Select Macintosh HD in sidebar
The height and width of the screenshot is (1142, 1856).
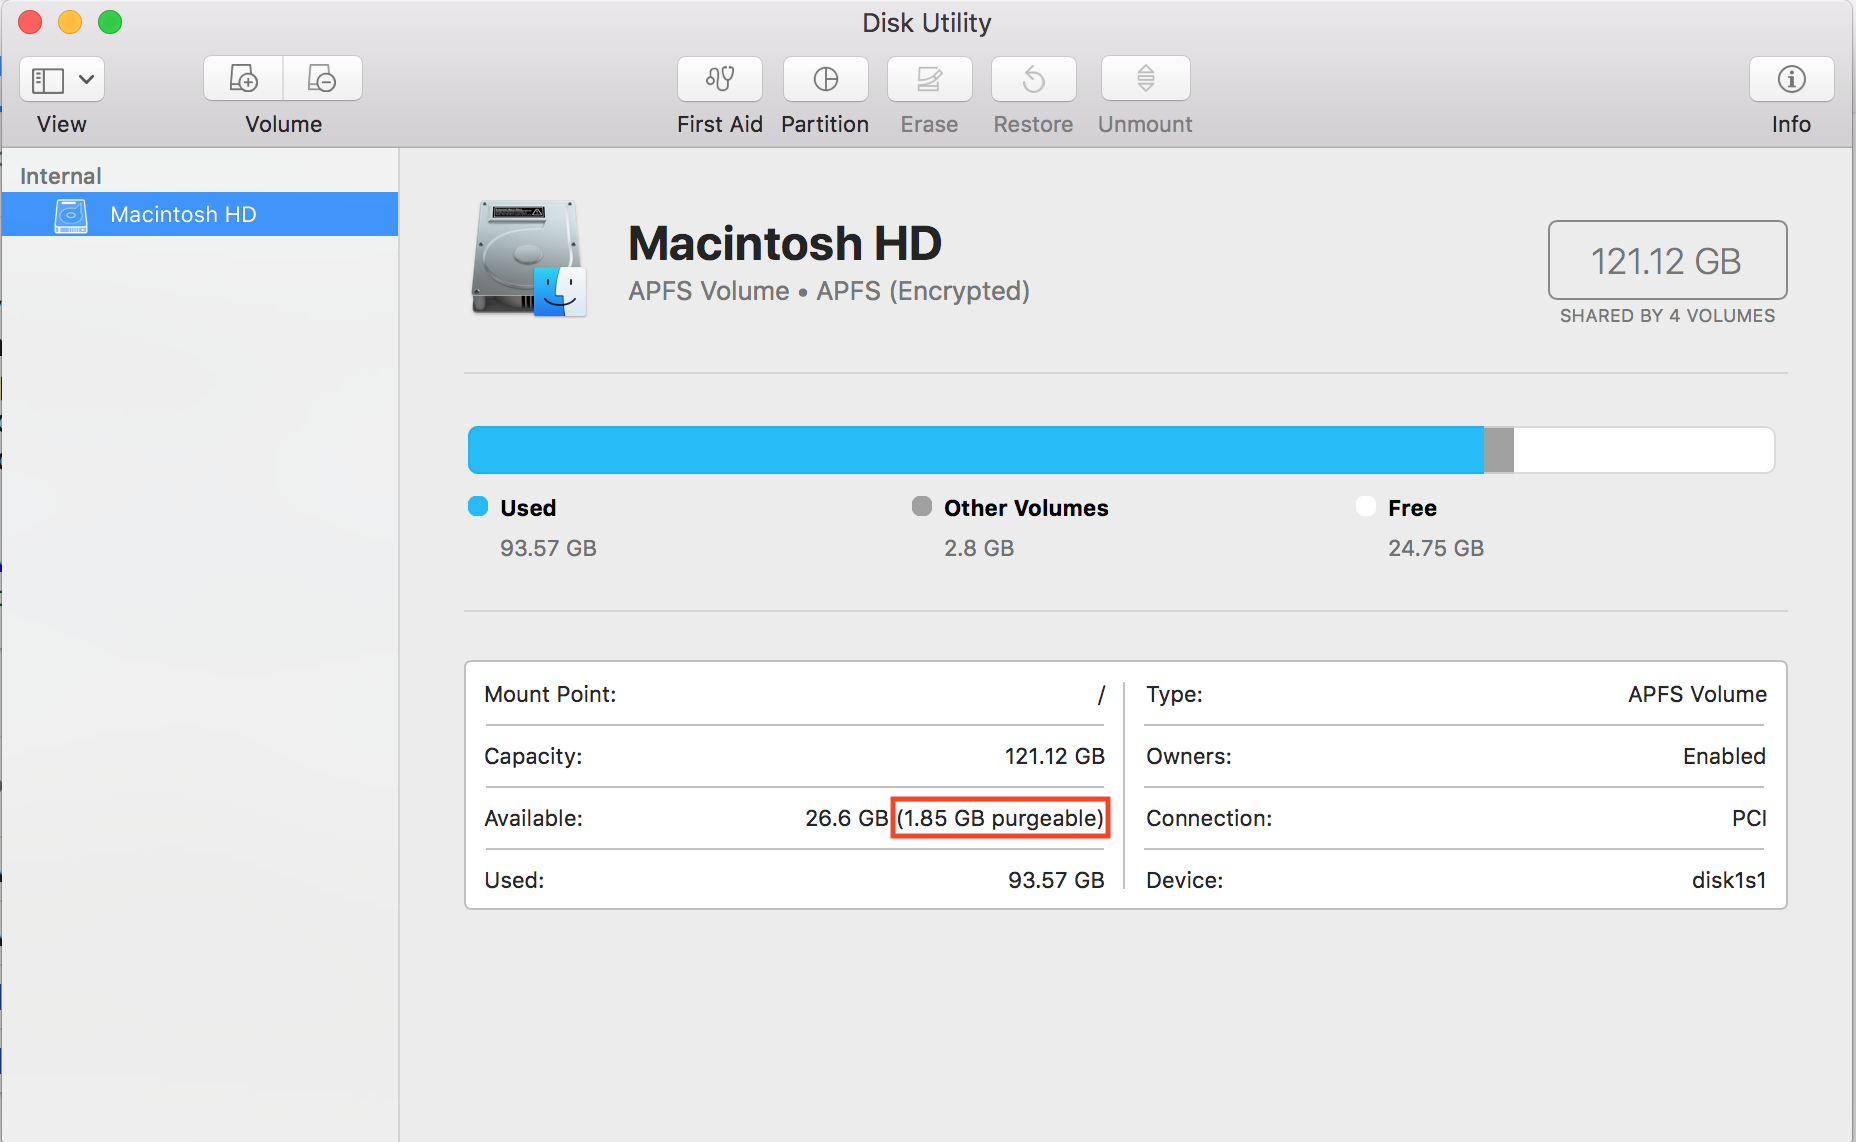click(183, 214)
